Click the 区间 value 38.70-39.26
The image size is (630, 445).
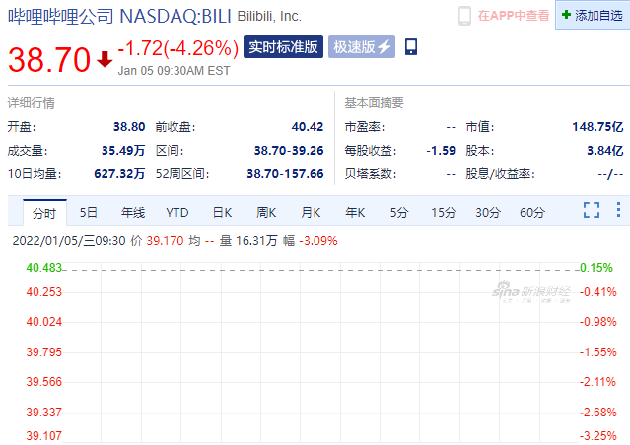pyautogui.click(x=288, y=151)
